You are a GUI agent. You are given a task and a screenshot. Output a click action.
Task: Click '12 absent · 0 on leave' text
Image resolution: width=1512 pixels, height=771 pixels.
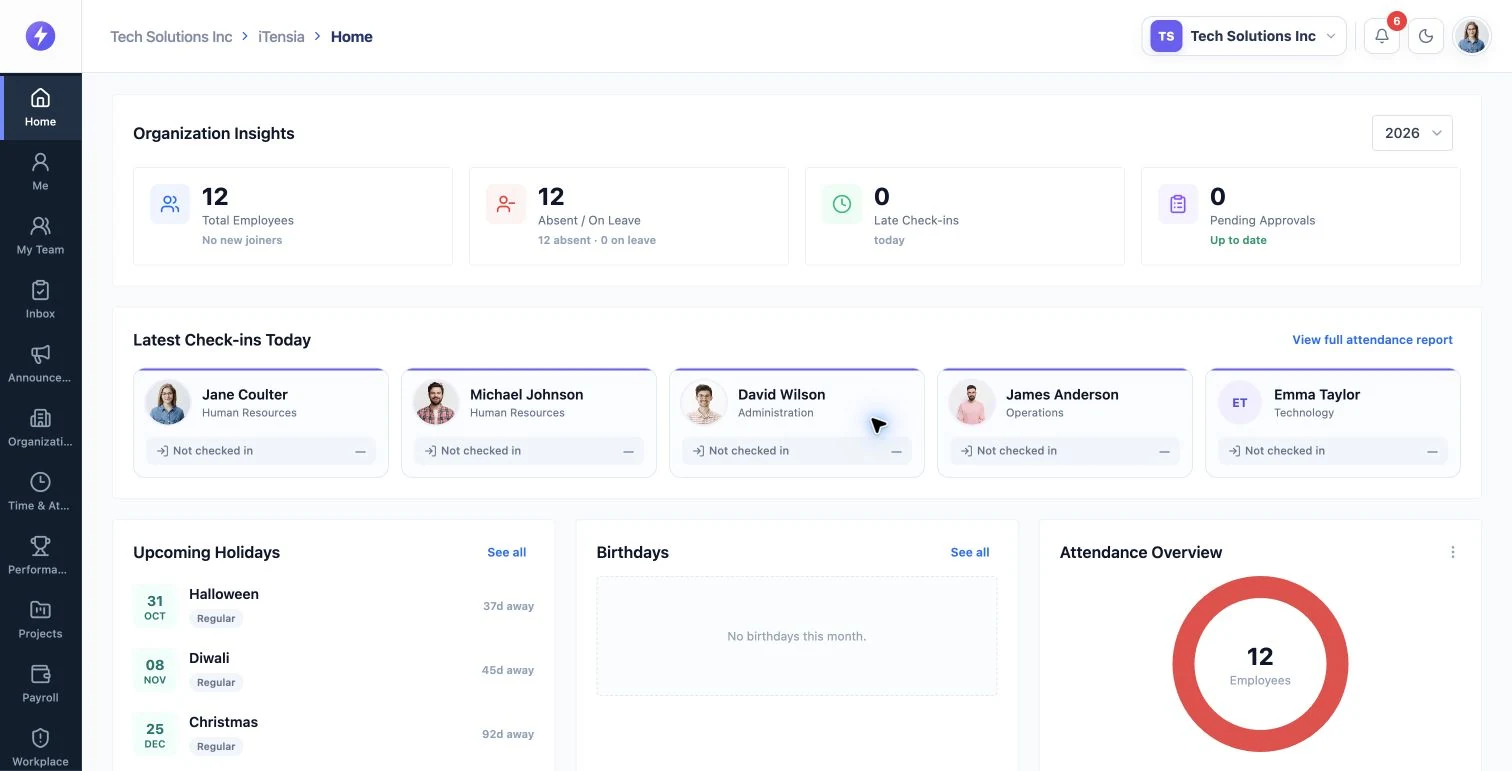tap(597, 240)
